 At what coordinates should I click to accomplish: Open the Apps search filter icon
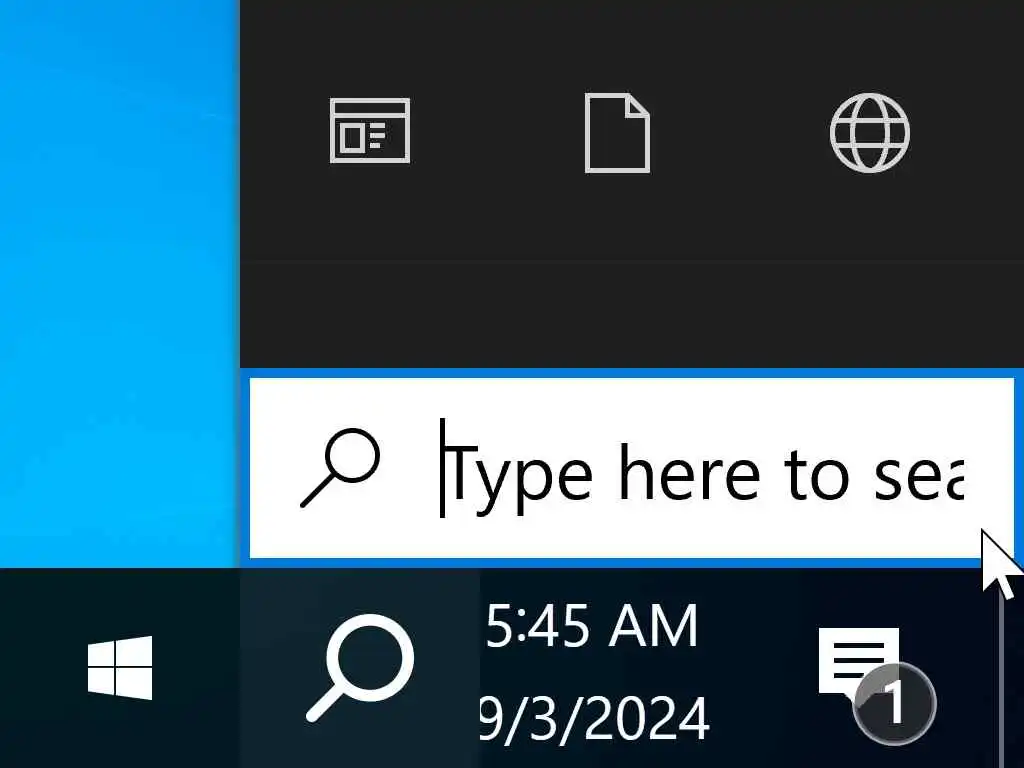coord(370,131)
